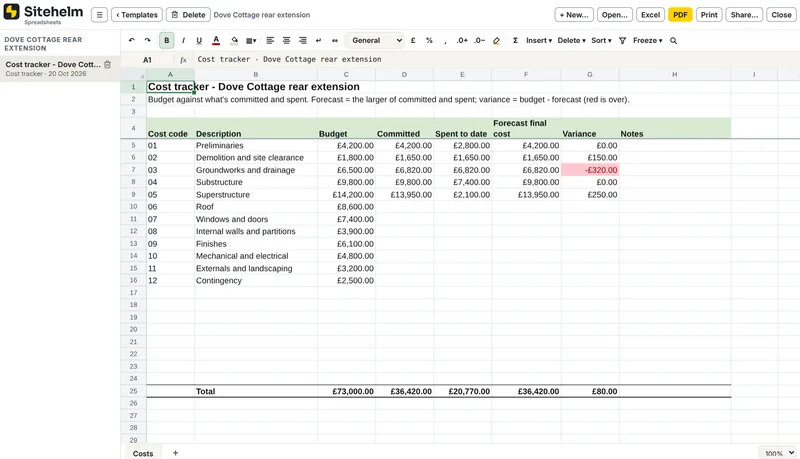The image size is (800, 459).
Task: Create a new document with + New
Action: (x=574, y=15)
